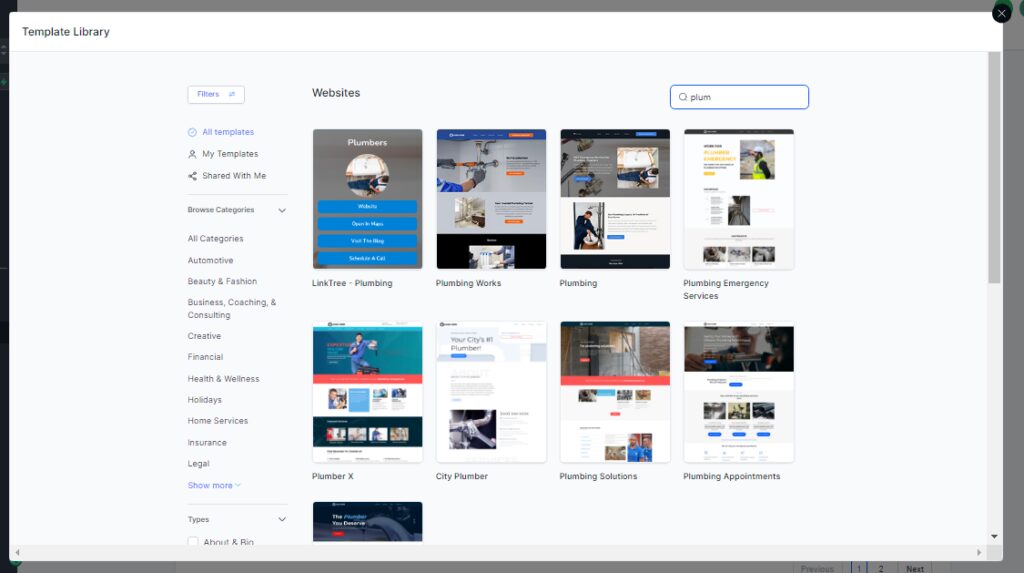Choose the Beauty & Fashion category

point(222,282)
